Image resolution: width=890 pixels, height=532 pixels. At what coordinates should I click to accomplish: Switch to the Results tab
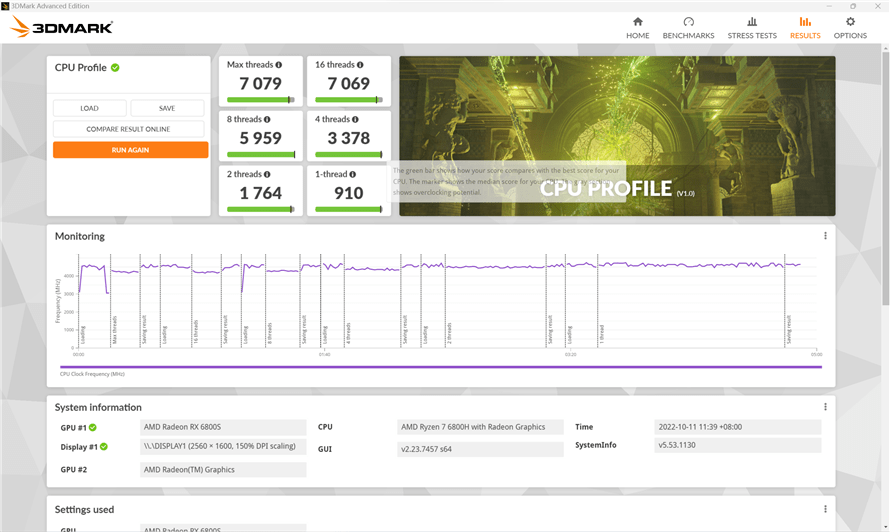point(805,27)
